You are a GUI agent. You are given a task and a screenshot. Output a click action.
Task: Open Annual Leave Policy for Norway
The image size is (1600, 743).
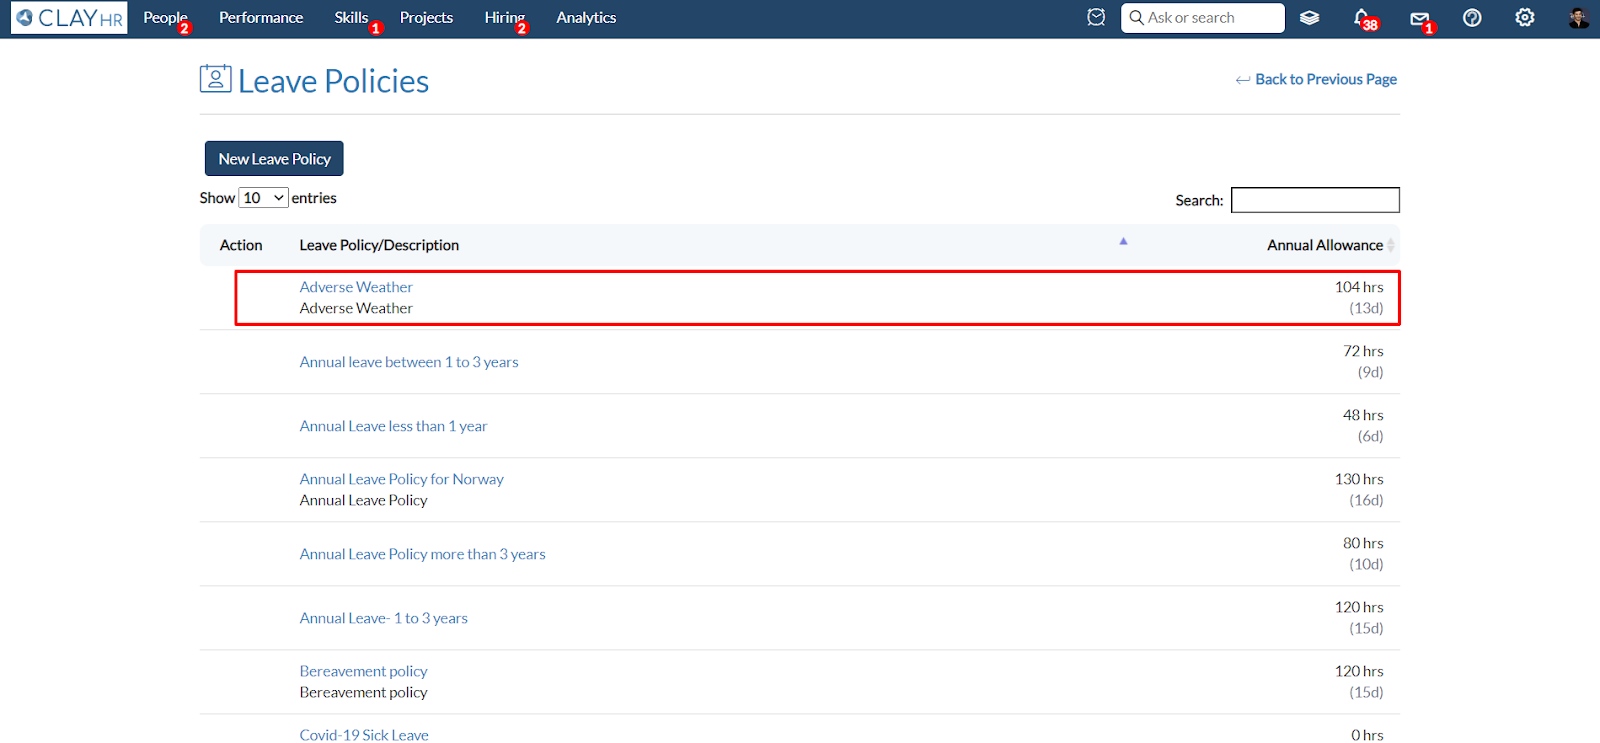(401, 479)
